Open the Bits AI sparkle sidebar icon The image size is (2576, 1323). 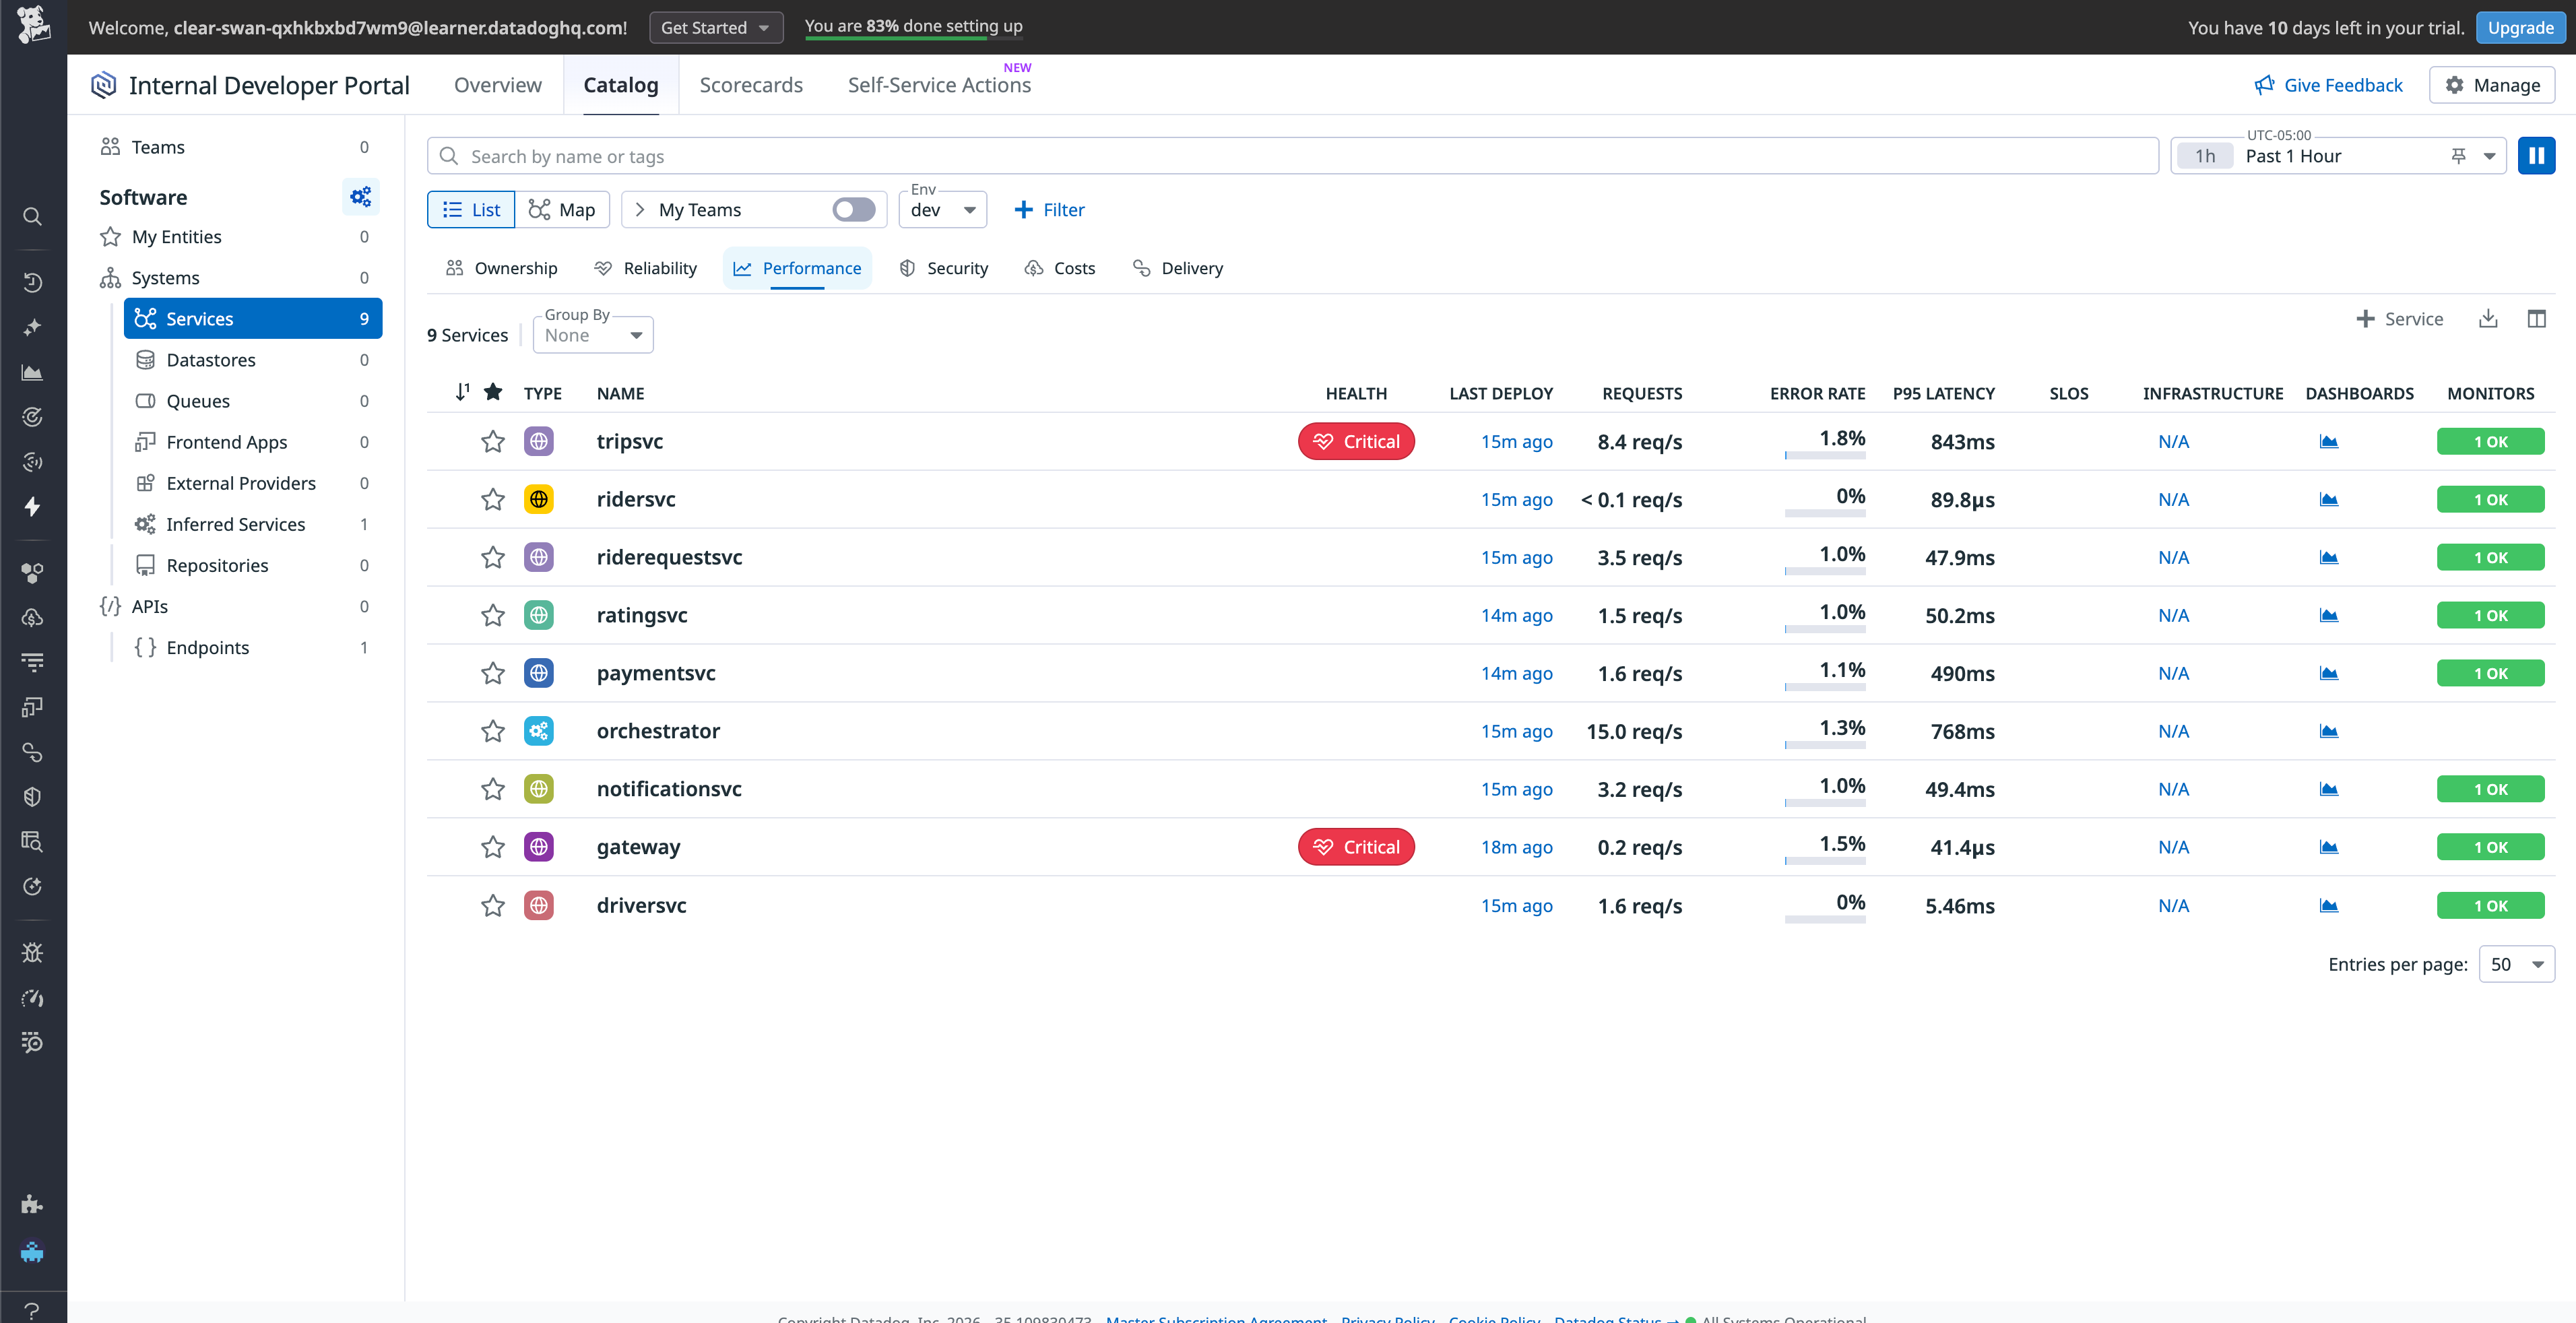click(x=32, y=327)
